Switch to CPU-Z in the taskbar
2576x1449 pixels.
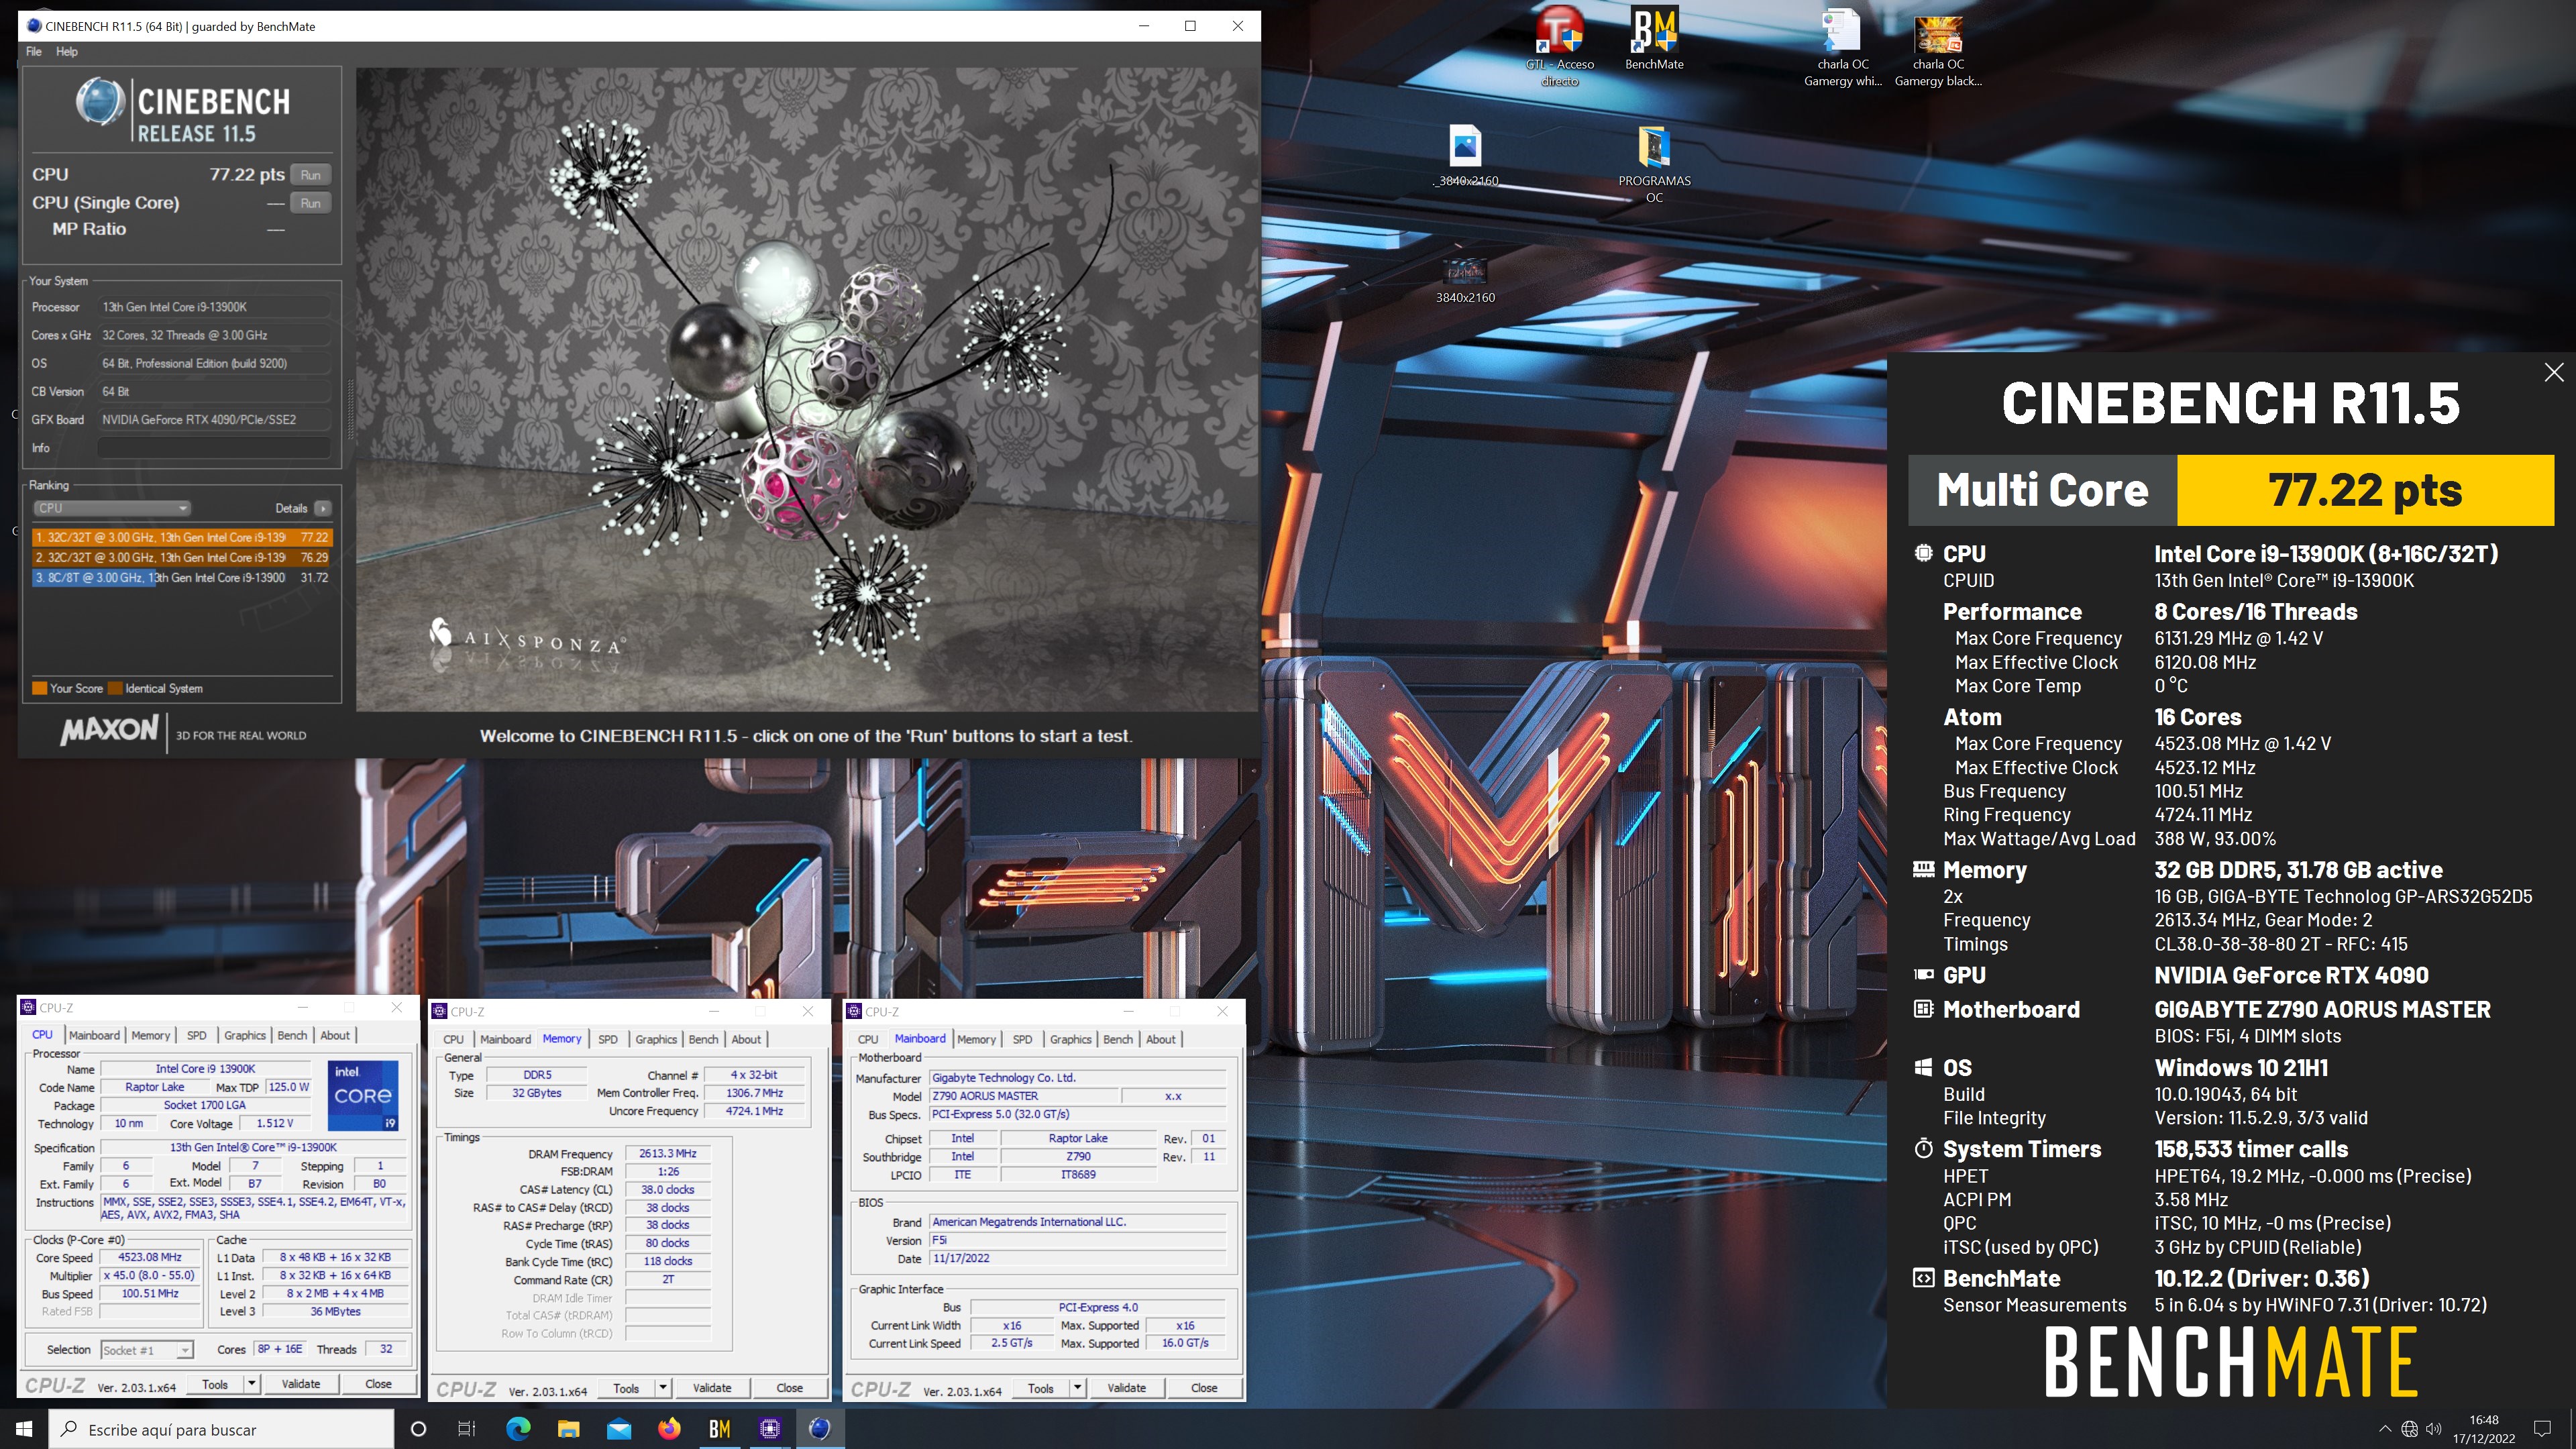tap(770, 1429)
